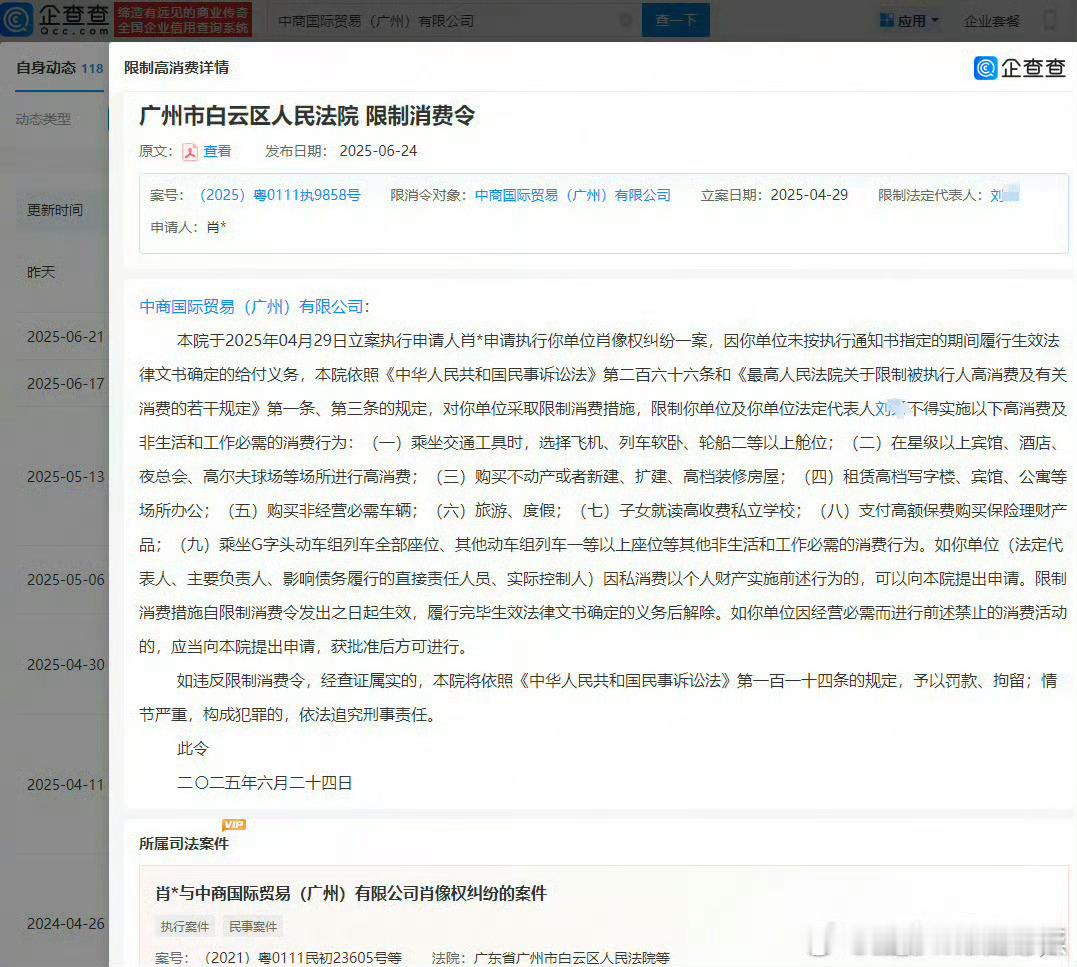Click the clear icon in the search box
Viewport: 1077px width, 967px height.
pyautogui.click(x=626, y=21)
